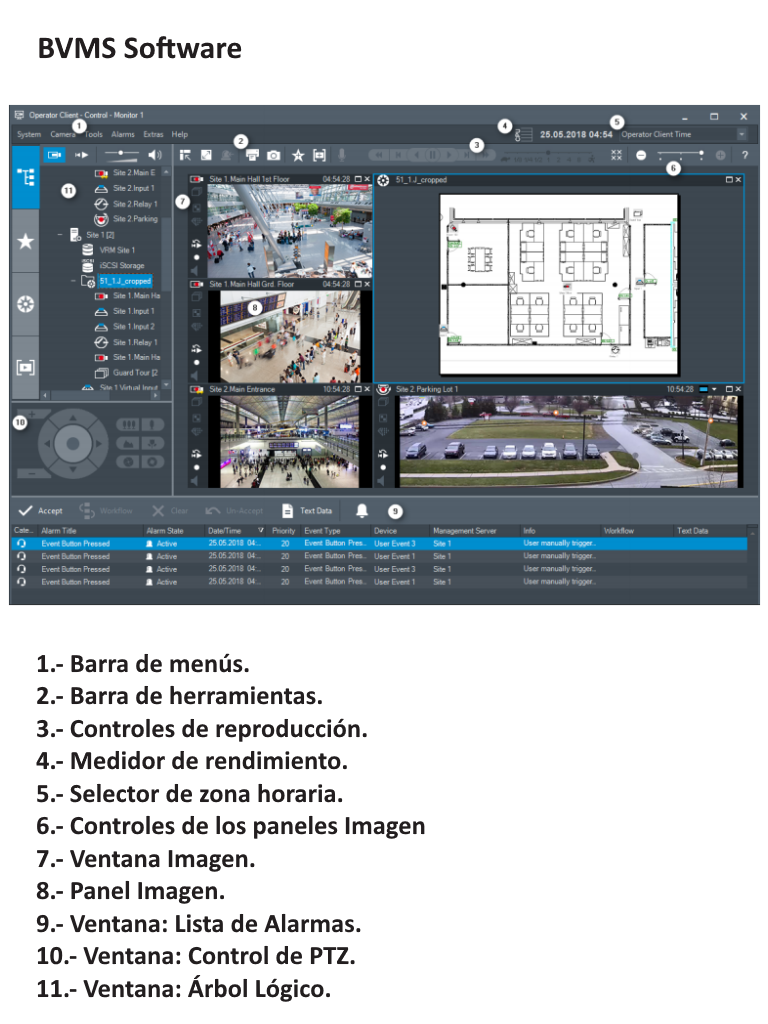The image size is (768, 1024).
Task: Accept the selected alarm
Action: point(40,511)
